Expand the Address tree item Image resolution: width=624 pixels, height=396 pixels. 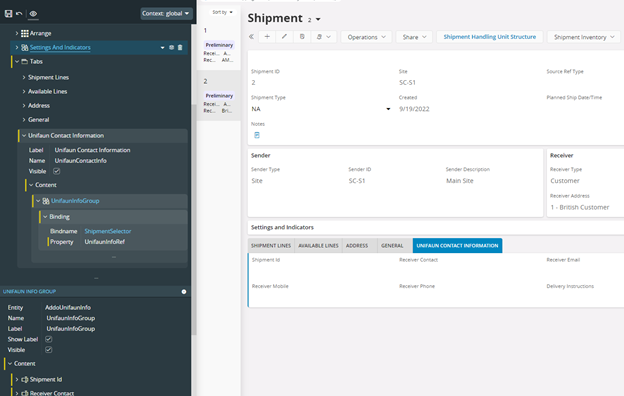click(24, 106)
